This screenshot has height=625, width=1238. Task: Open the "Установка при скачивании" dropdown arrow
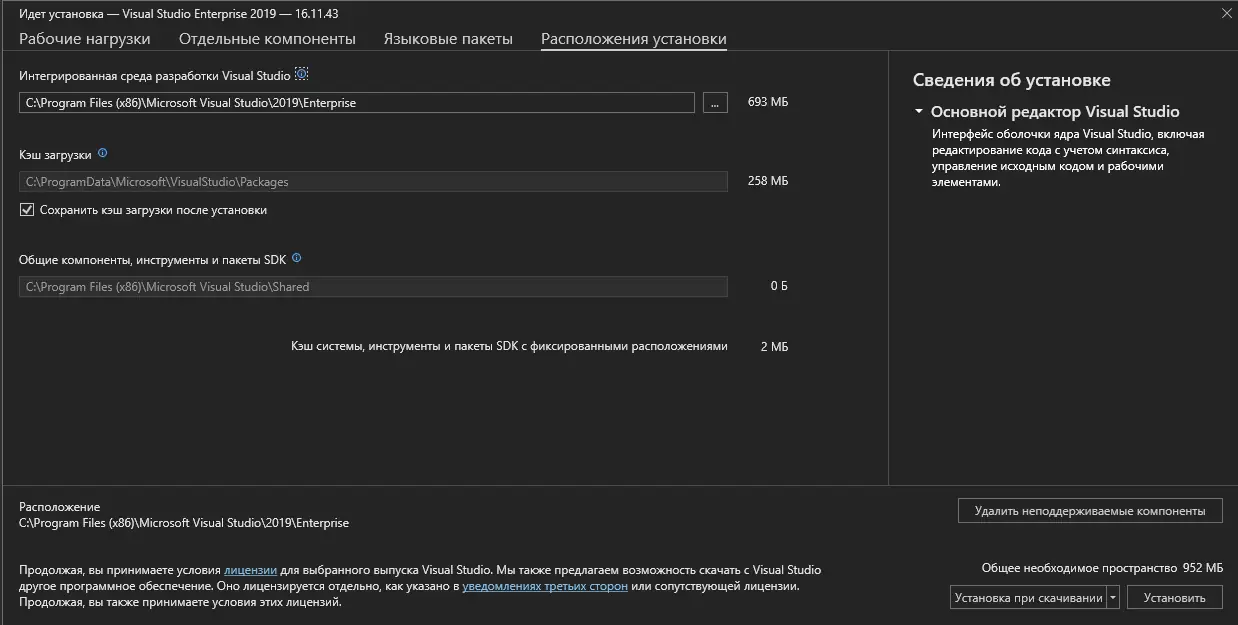pyautogui.click(x=1113, y=597)
